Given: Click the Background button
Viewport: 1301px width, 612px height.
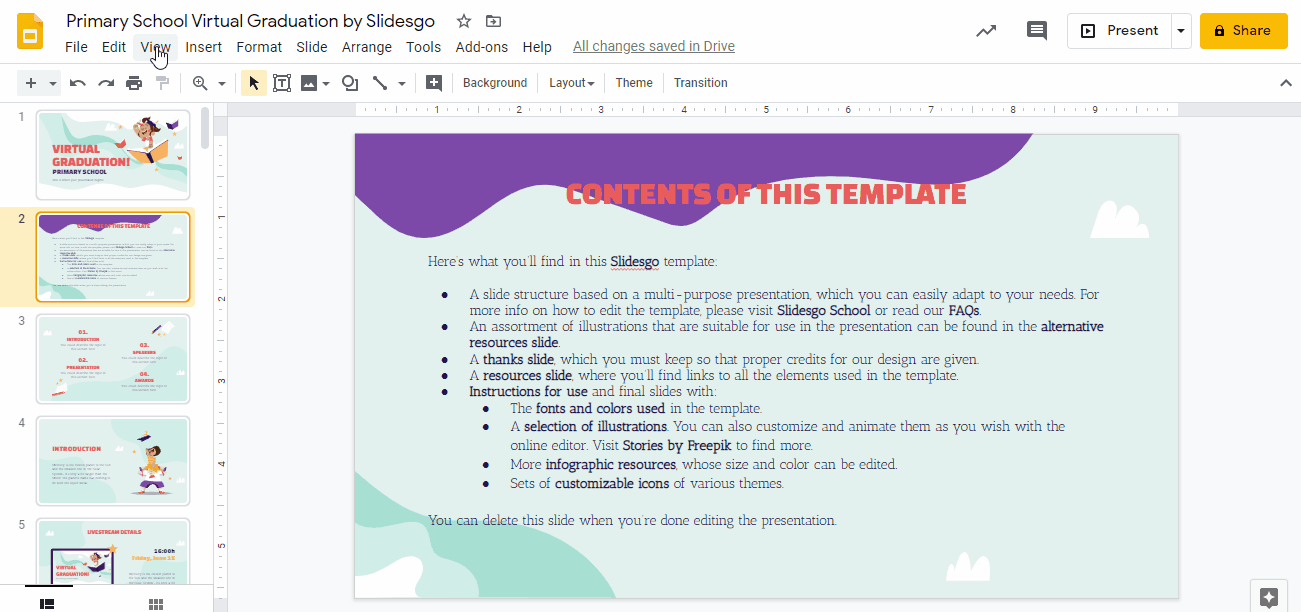Looking at the screenshot, I should (x=495, y=83).
